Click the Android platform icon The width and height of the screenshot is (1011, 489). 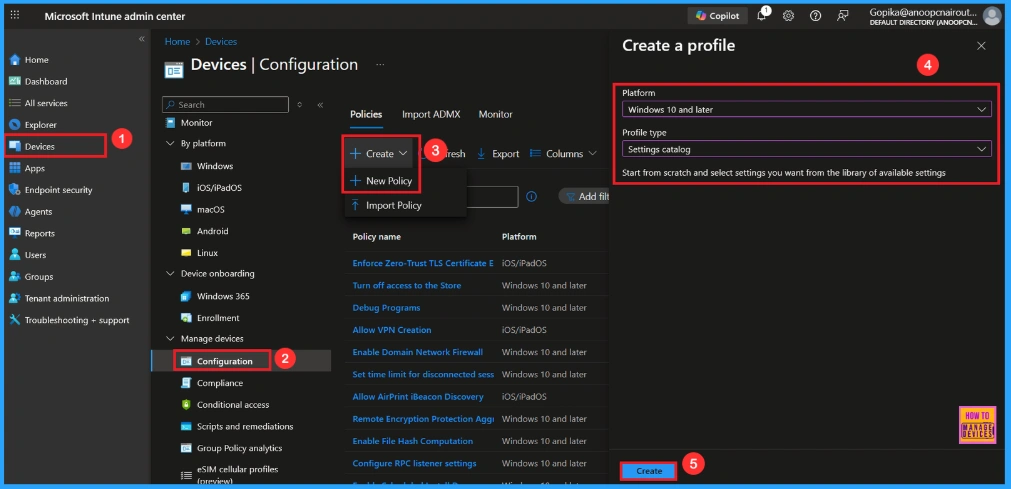click(186, 231)
